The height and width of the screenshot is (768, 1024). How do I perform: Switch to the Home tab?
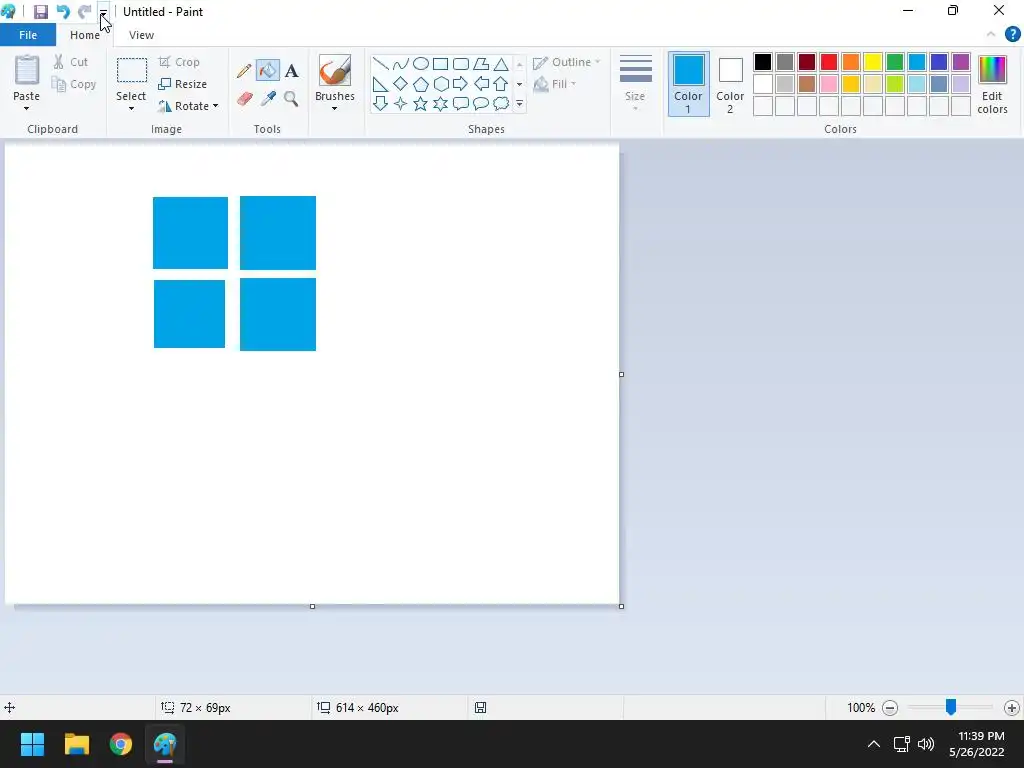pyautogui.click(x=85, y=35)
